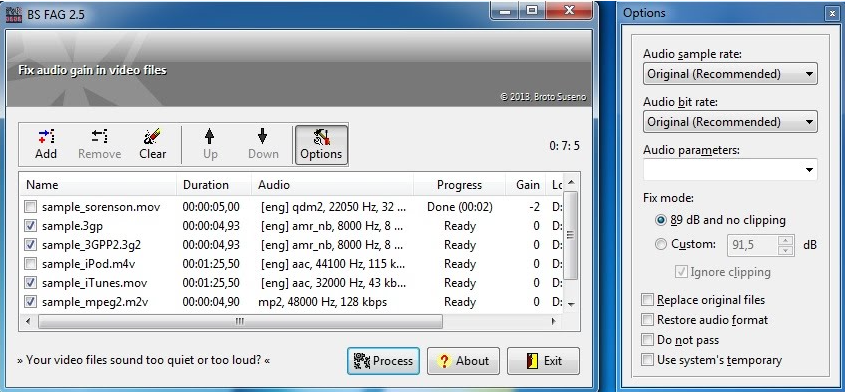Screen dimensions: 845x392
Task: Open the Audio parameters dropdown
Action: [x=730, y=169]
